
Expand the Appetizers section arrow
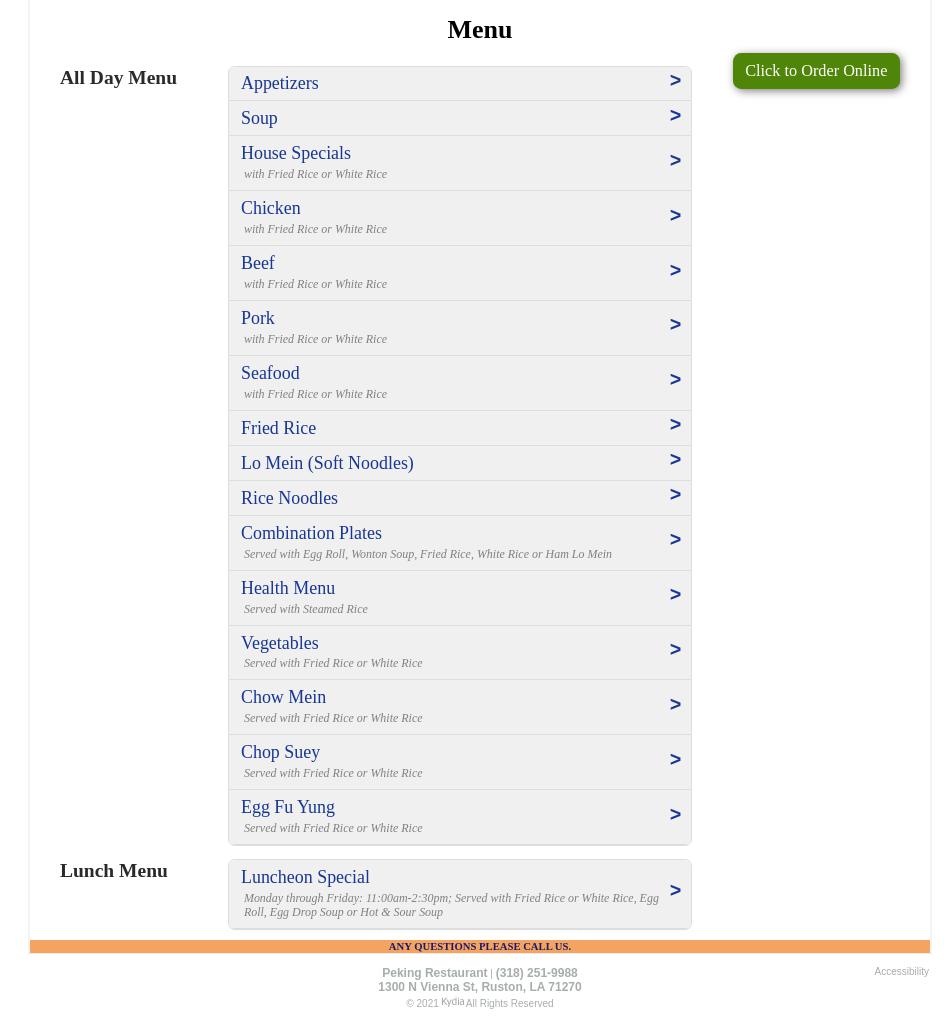coord(675,81)
